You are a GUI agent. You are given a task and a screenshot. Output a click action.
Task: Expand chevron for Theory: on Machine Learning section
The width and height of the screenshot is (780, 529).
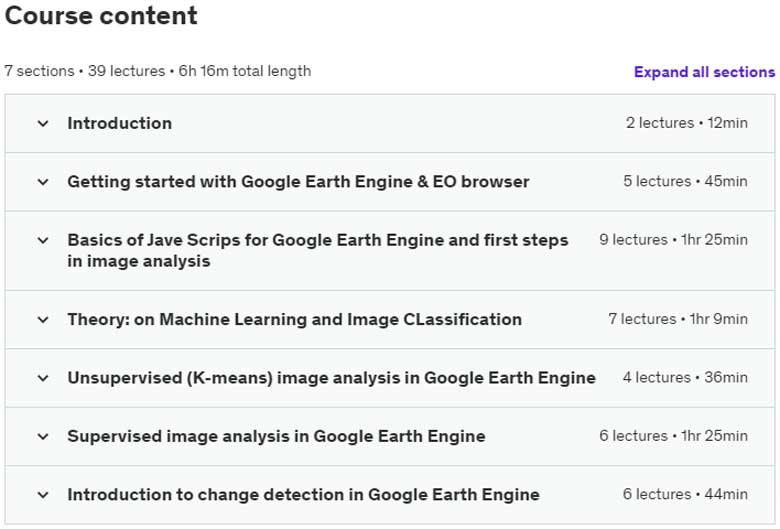[43, 319]
